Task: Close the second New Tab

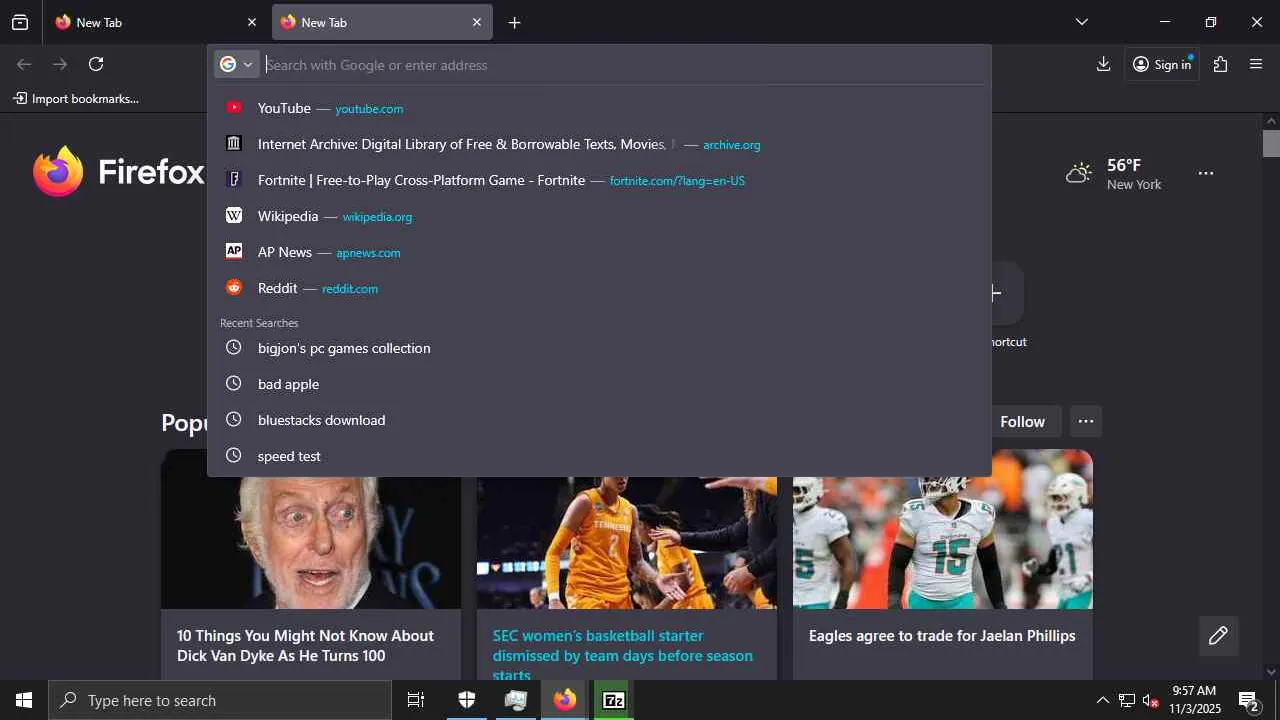Action: [x=477, y=22]
